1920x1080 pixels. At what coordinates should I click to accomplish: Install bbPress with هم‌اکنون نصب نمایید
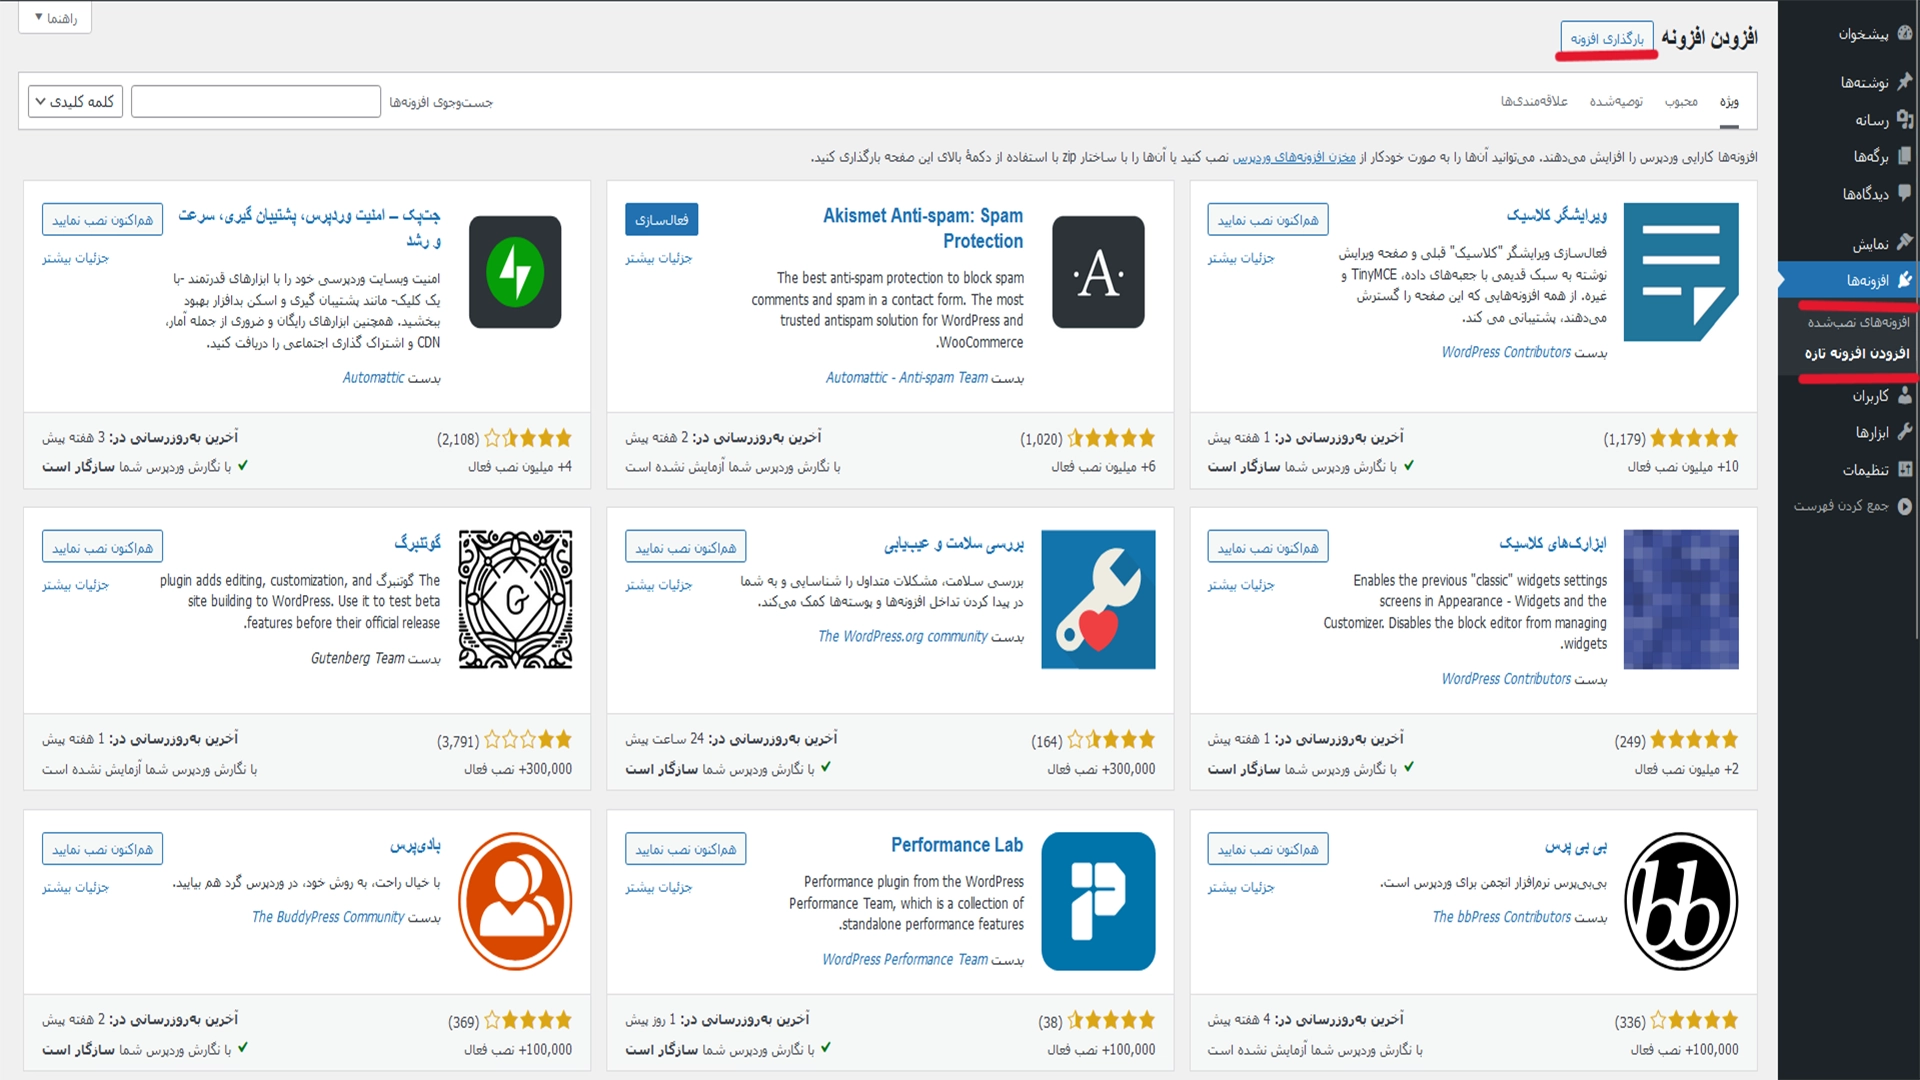pos(1267,849)
